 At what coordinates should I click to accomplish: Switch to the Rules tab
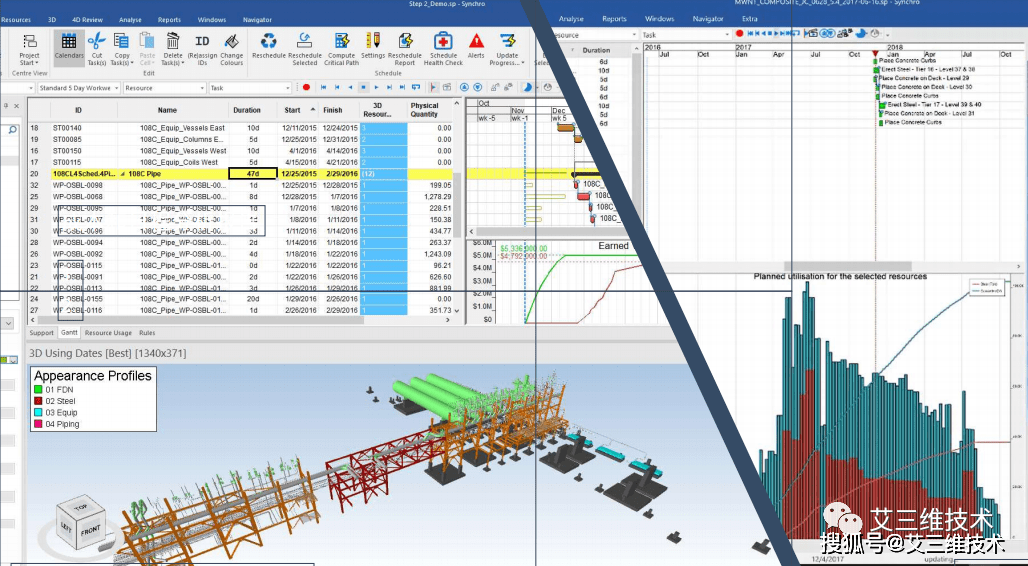(x=147, y=333)
